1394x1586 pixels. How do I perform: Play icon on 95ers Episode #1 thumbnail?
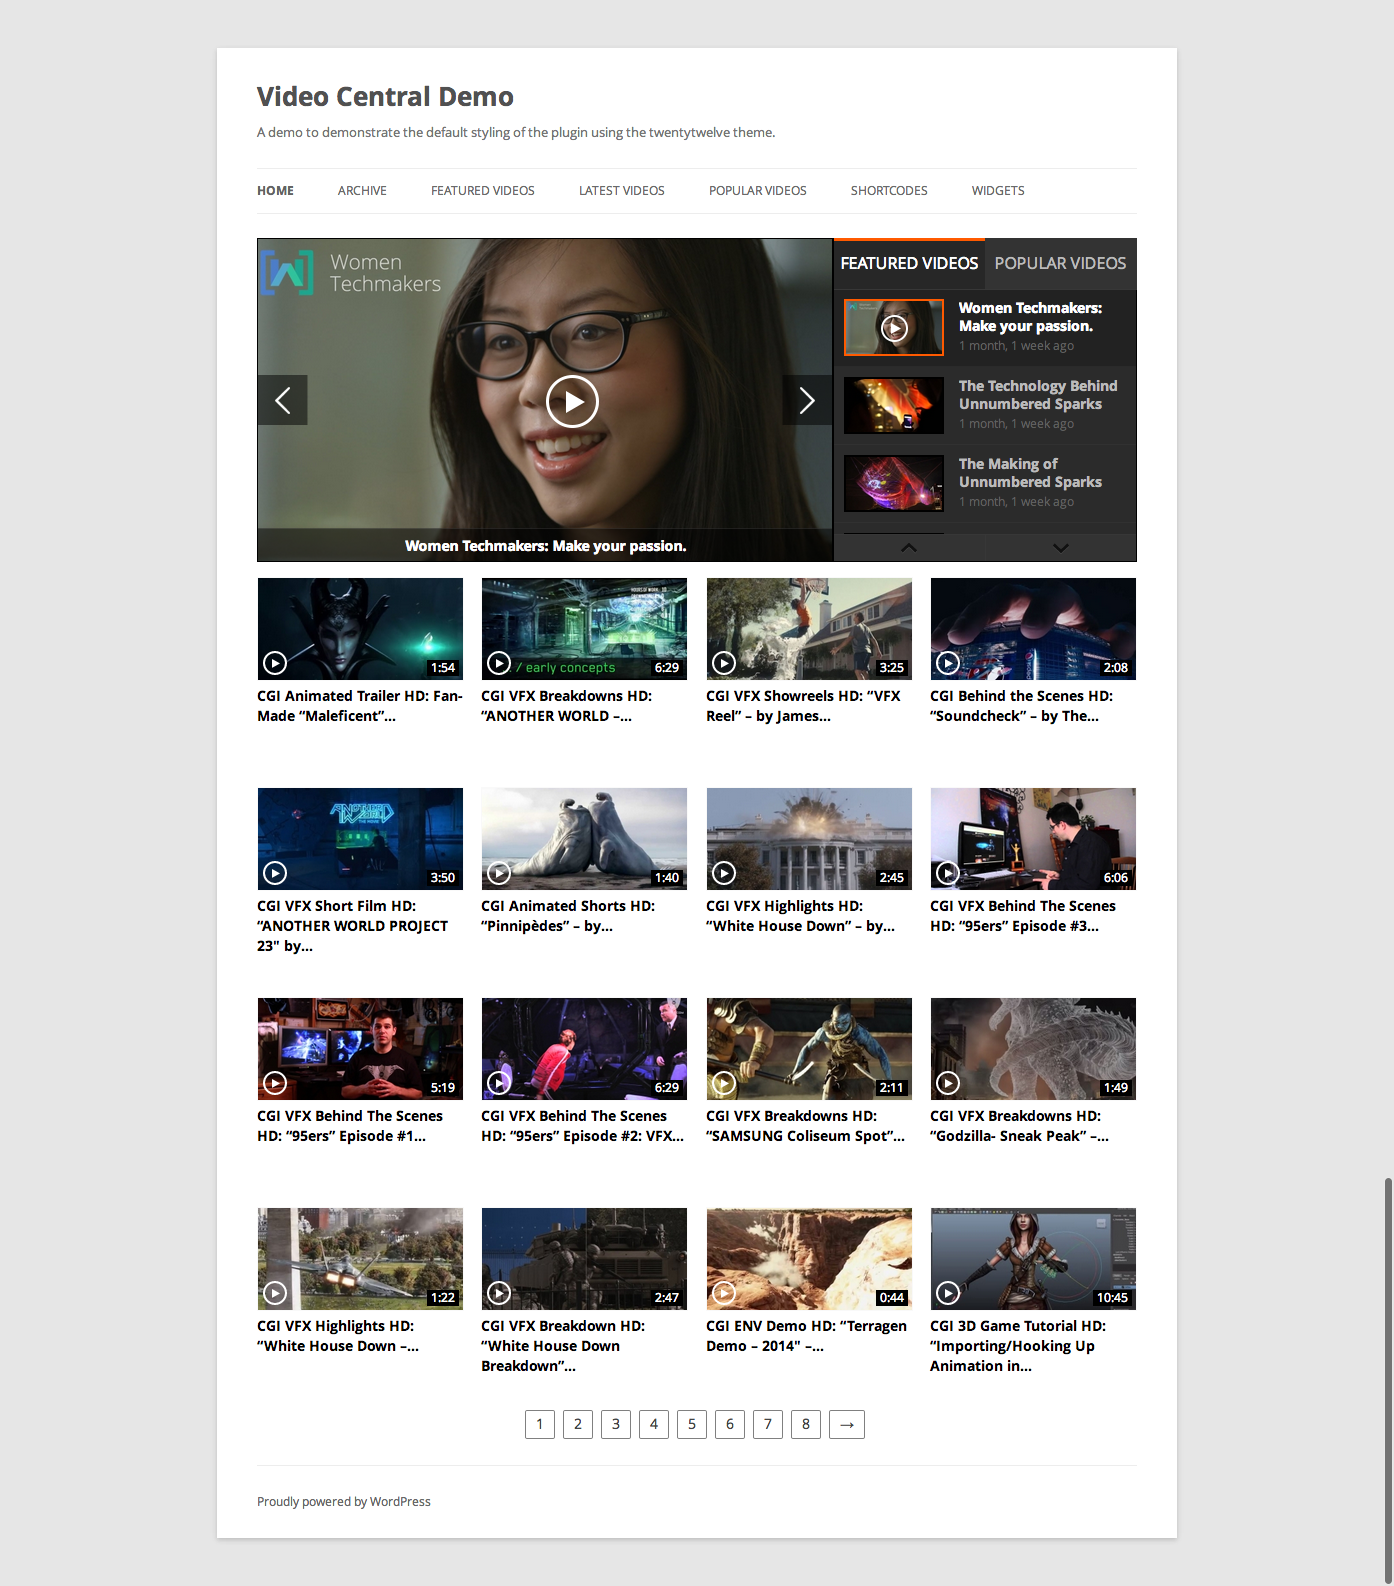pos(275,1083)
